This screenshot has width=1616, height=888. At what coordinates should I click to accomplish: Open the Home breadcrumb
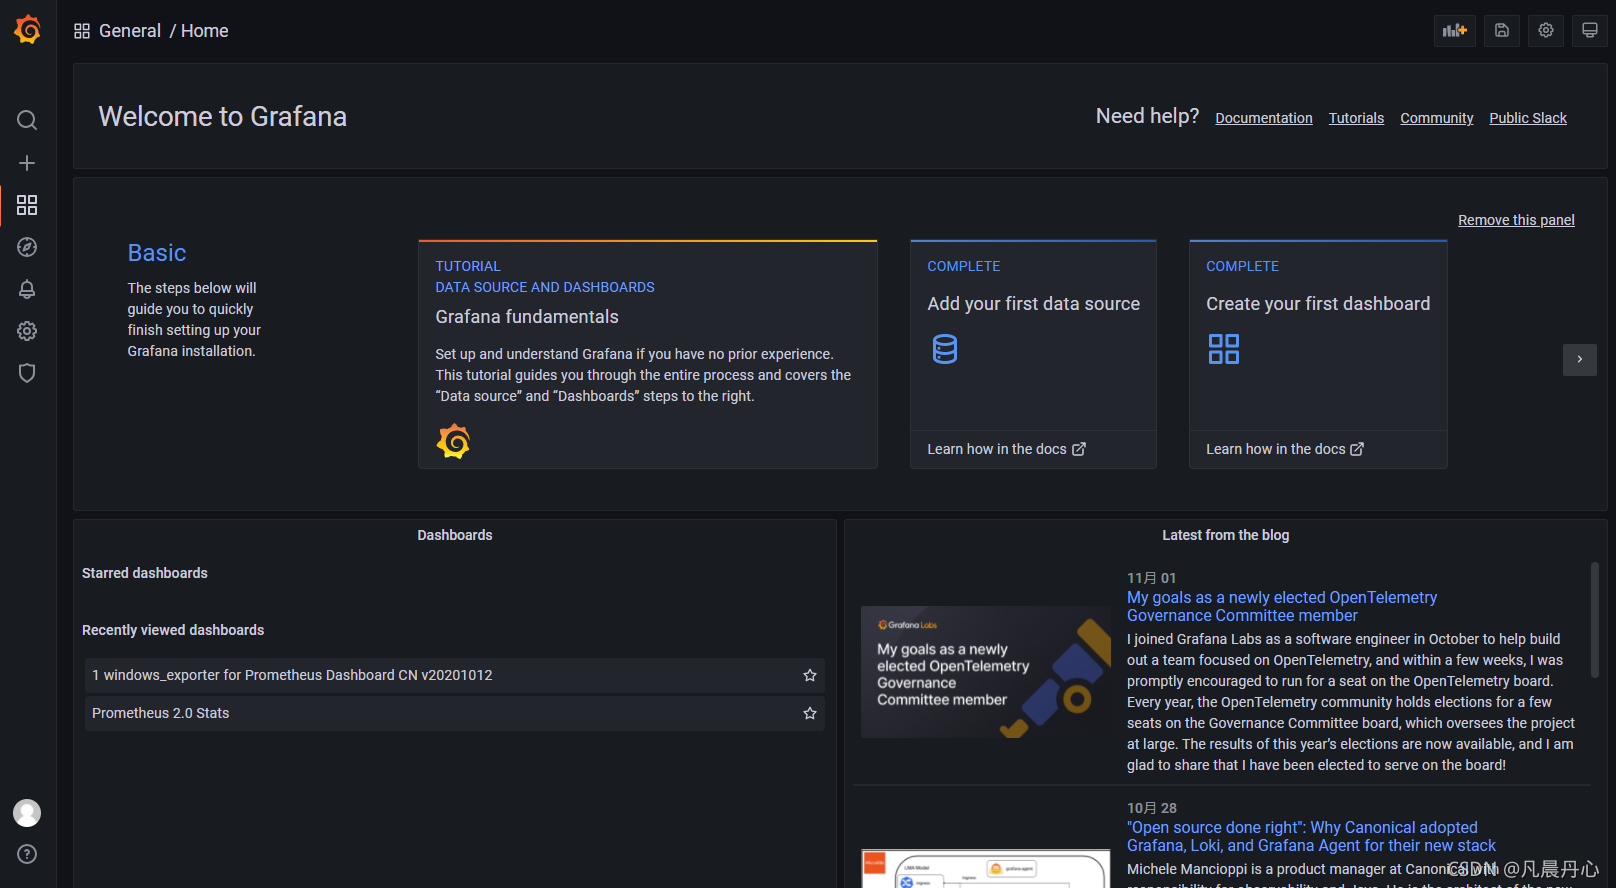click(x=205, y=31)
